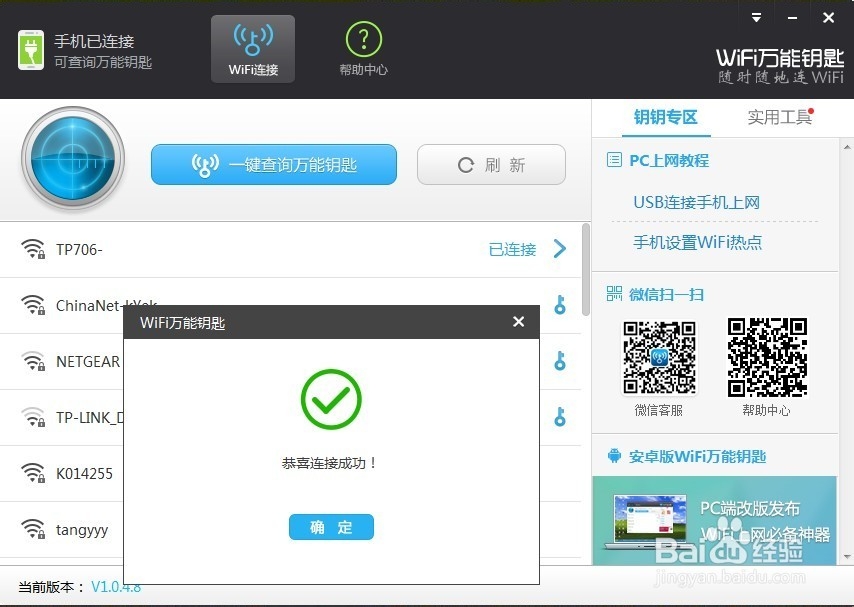Screen dimensions: 854x607
Task: Click key icon for NETGEAR network
Action: pyautogui.click(x=560, y=361)
